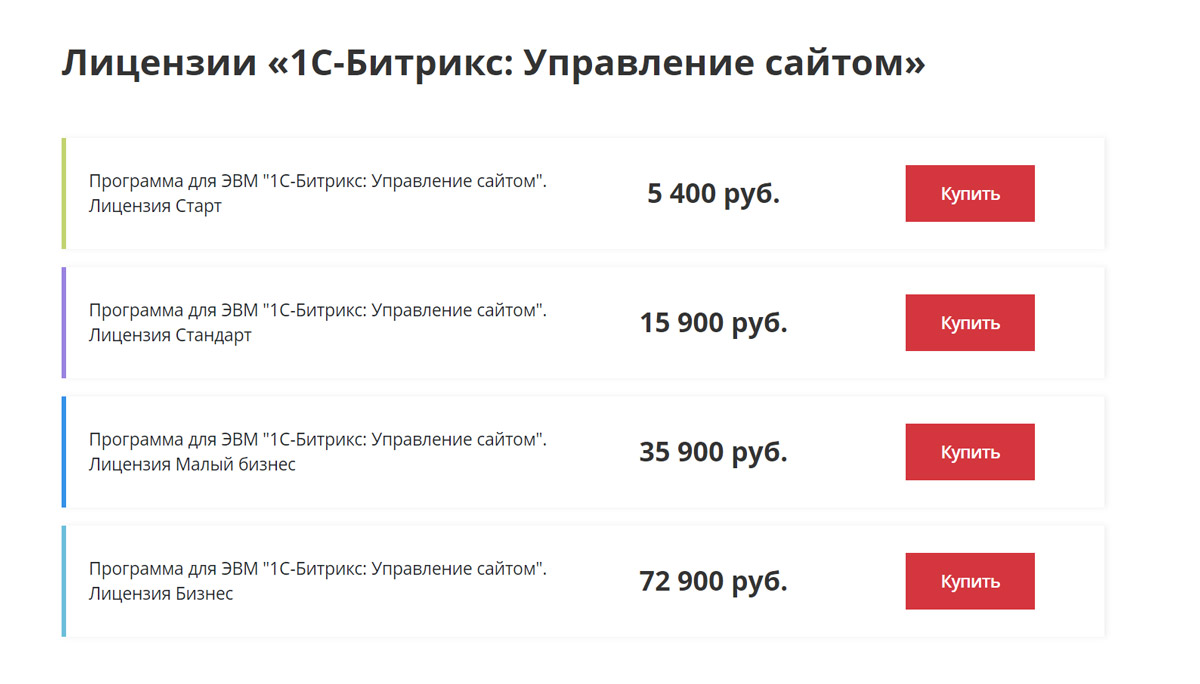Click the price 15 900 руб.
The width and height of the screenshot is (1200, 684).
point(713,322)
